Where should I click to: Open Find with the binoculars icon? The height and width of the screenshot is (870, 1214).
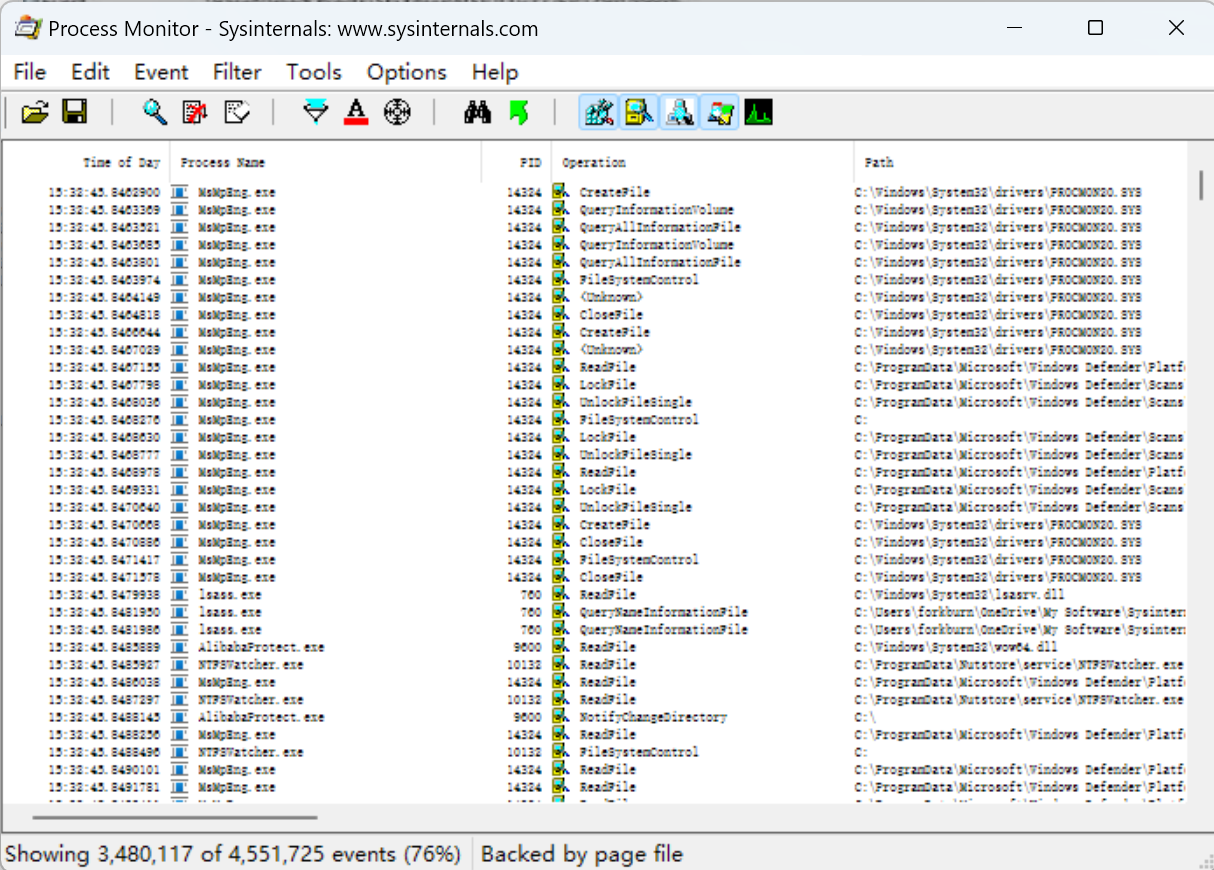[477, 112]
